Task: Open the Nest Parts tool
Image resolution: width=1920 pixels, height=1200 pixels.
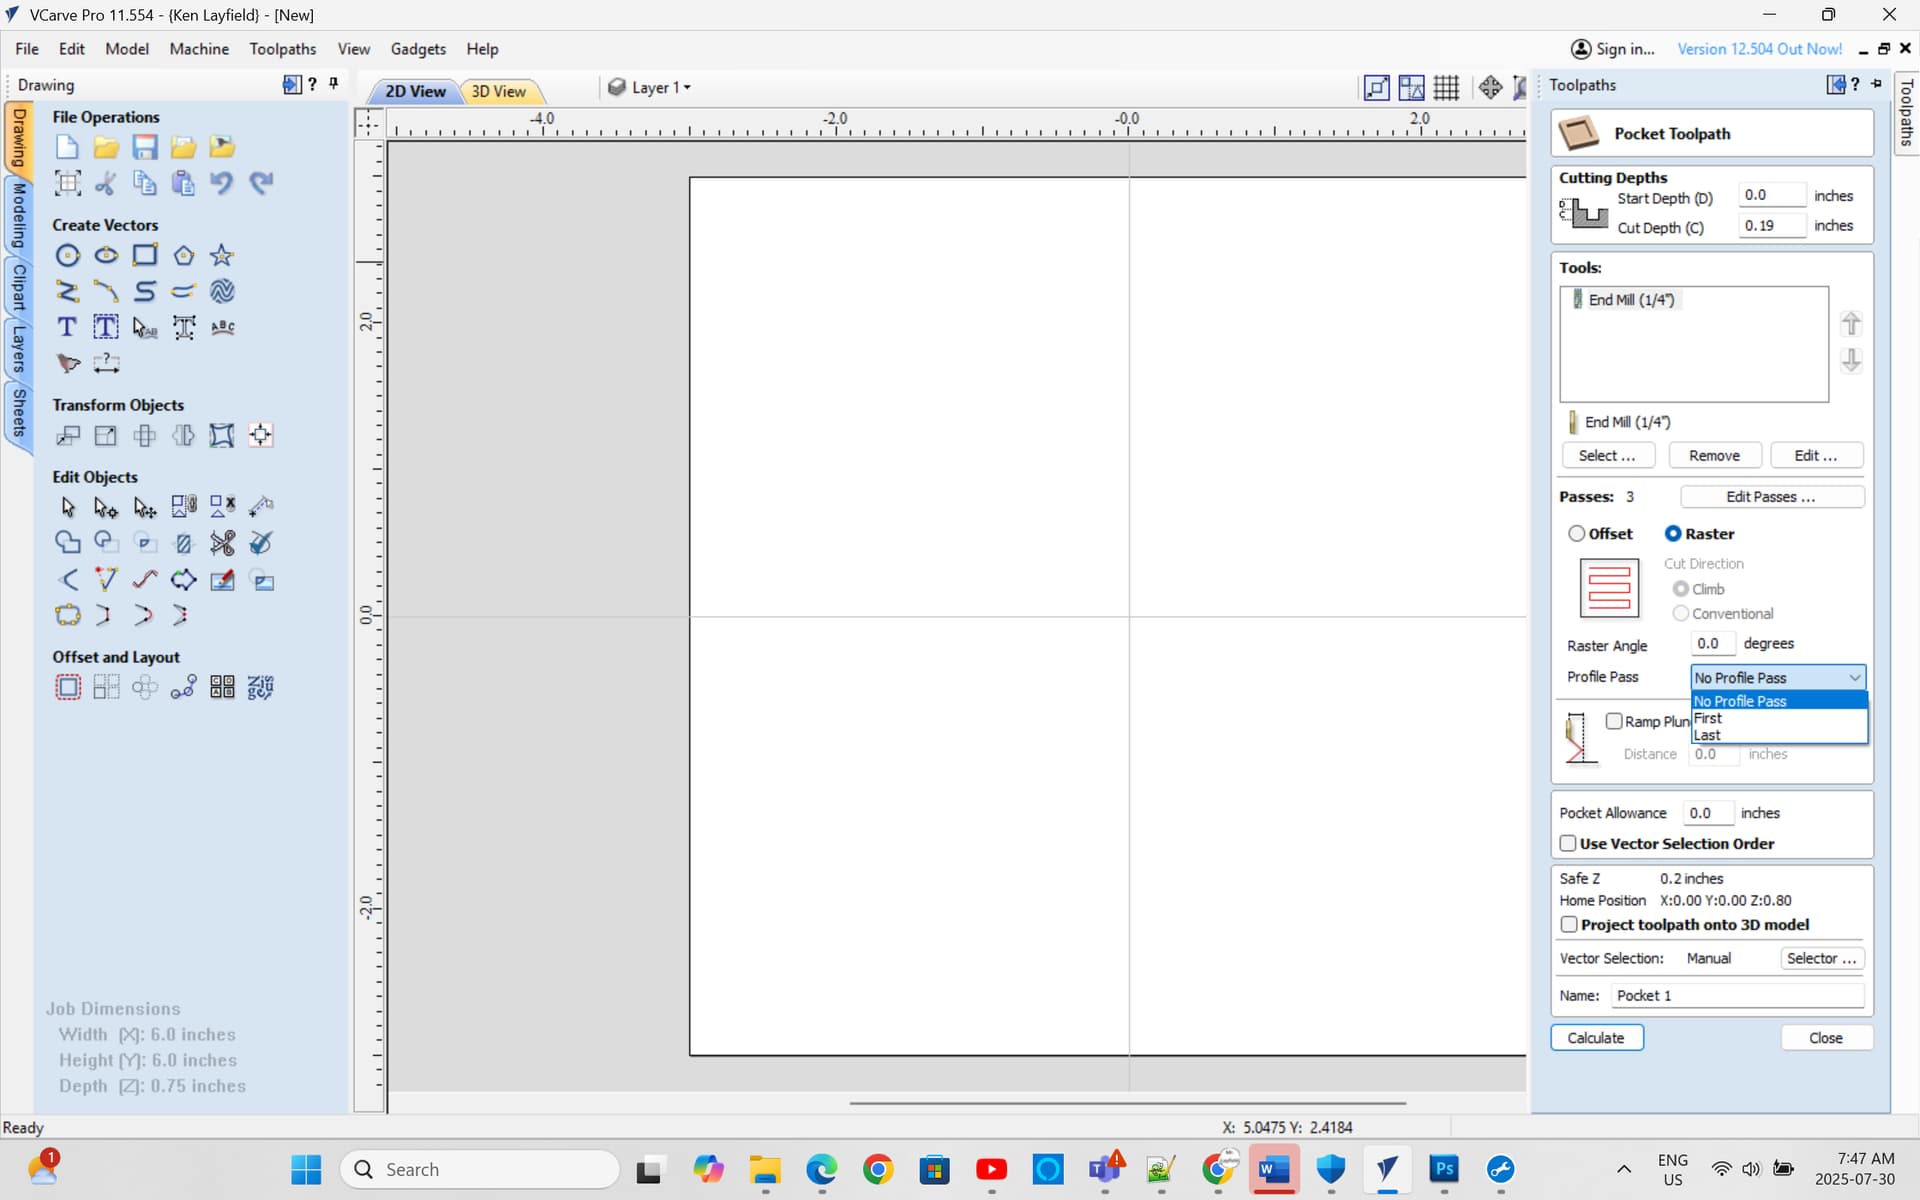Action: coord(261,687)
